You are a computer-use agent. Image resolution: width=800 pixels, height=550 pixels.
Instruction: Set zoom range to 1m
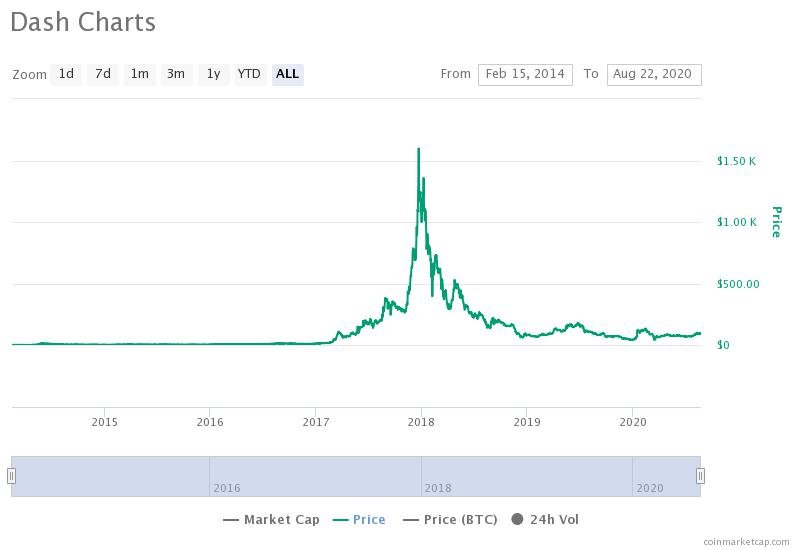pyautogui.click(x=139, y=74)
